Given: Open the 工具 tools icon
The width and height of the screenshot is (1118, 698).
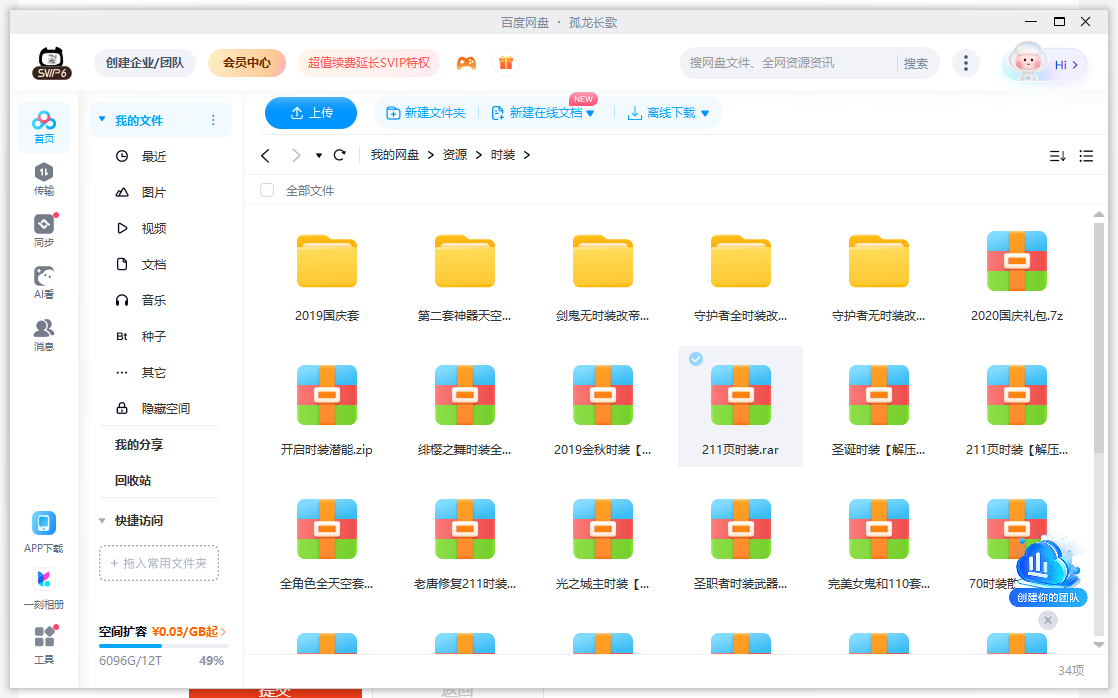Looking at the screenshot, I should (44, 644).
